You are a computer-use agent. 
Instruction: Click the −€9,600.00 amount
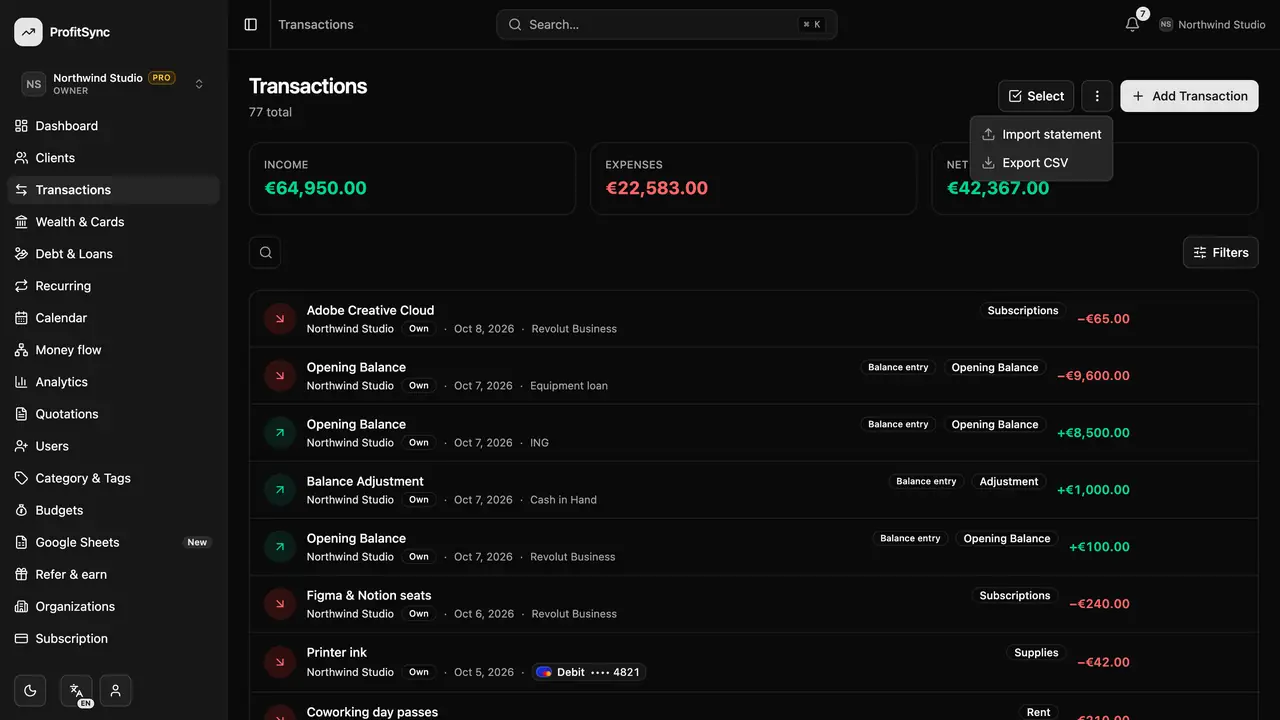(x=1093, y=376)
